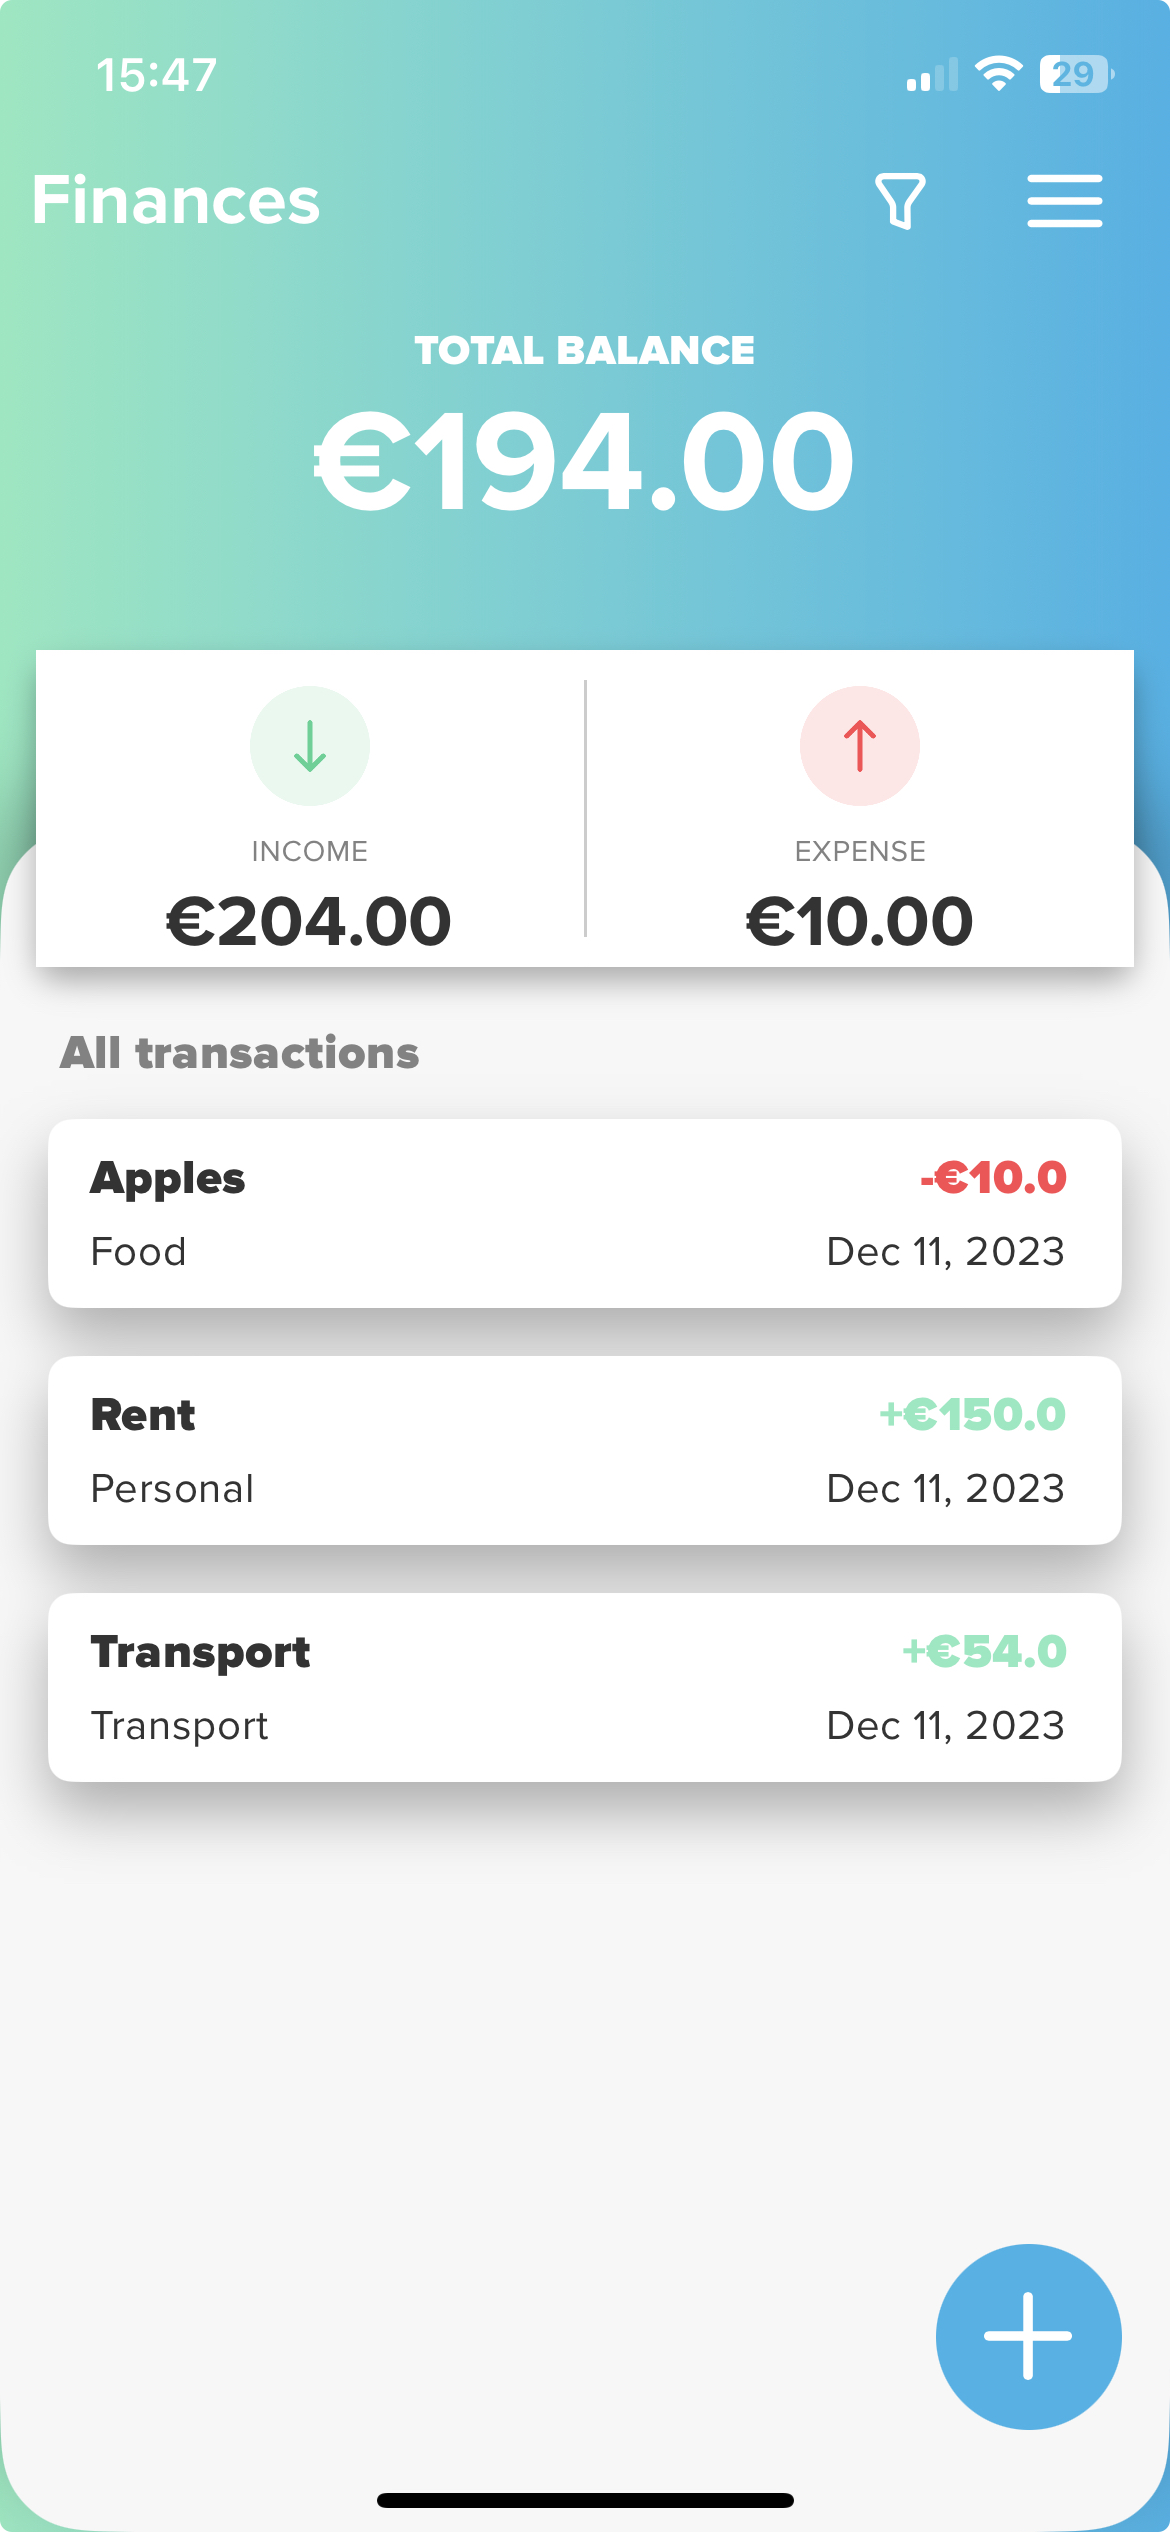Viewport: 1170px width, 2532px height.
Task: Tap the Wi-Fi status icon
Action: [998, 74]
